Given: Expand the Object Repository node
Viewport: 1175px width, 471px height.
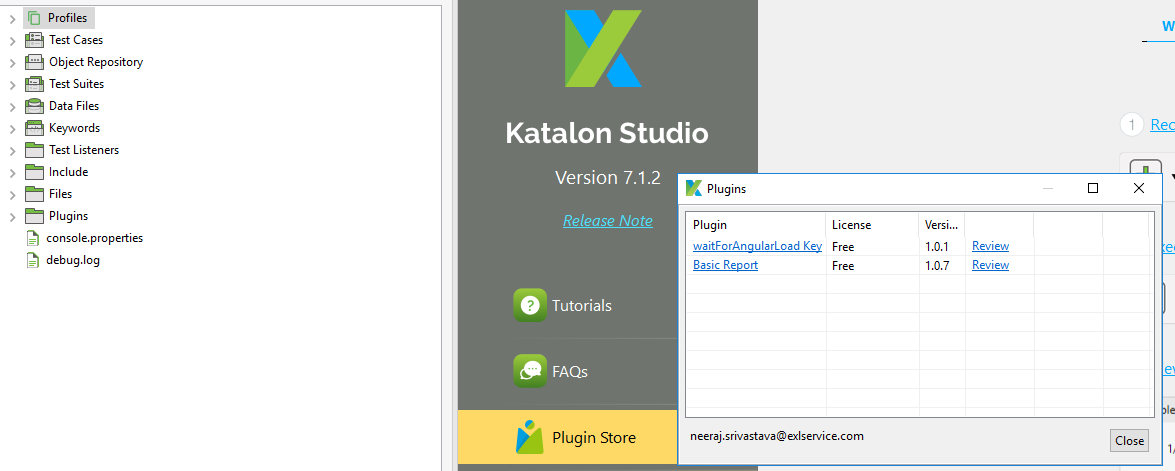Looking at the screenshot, I should pyautogui.click(x=12, y=62).
